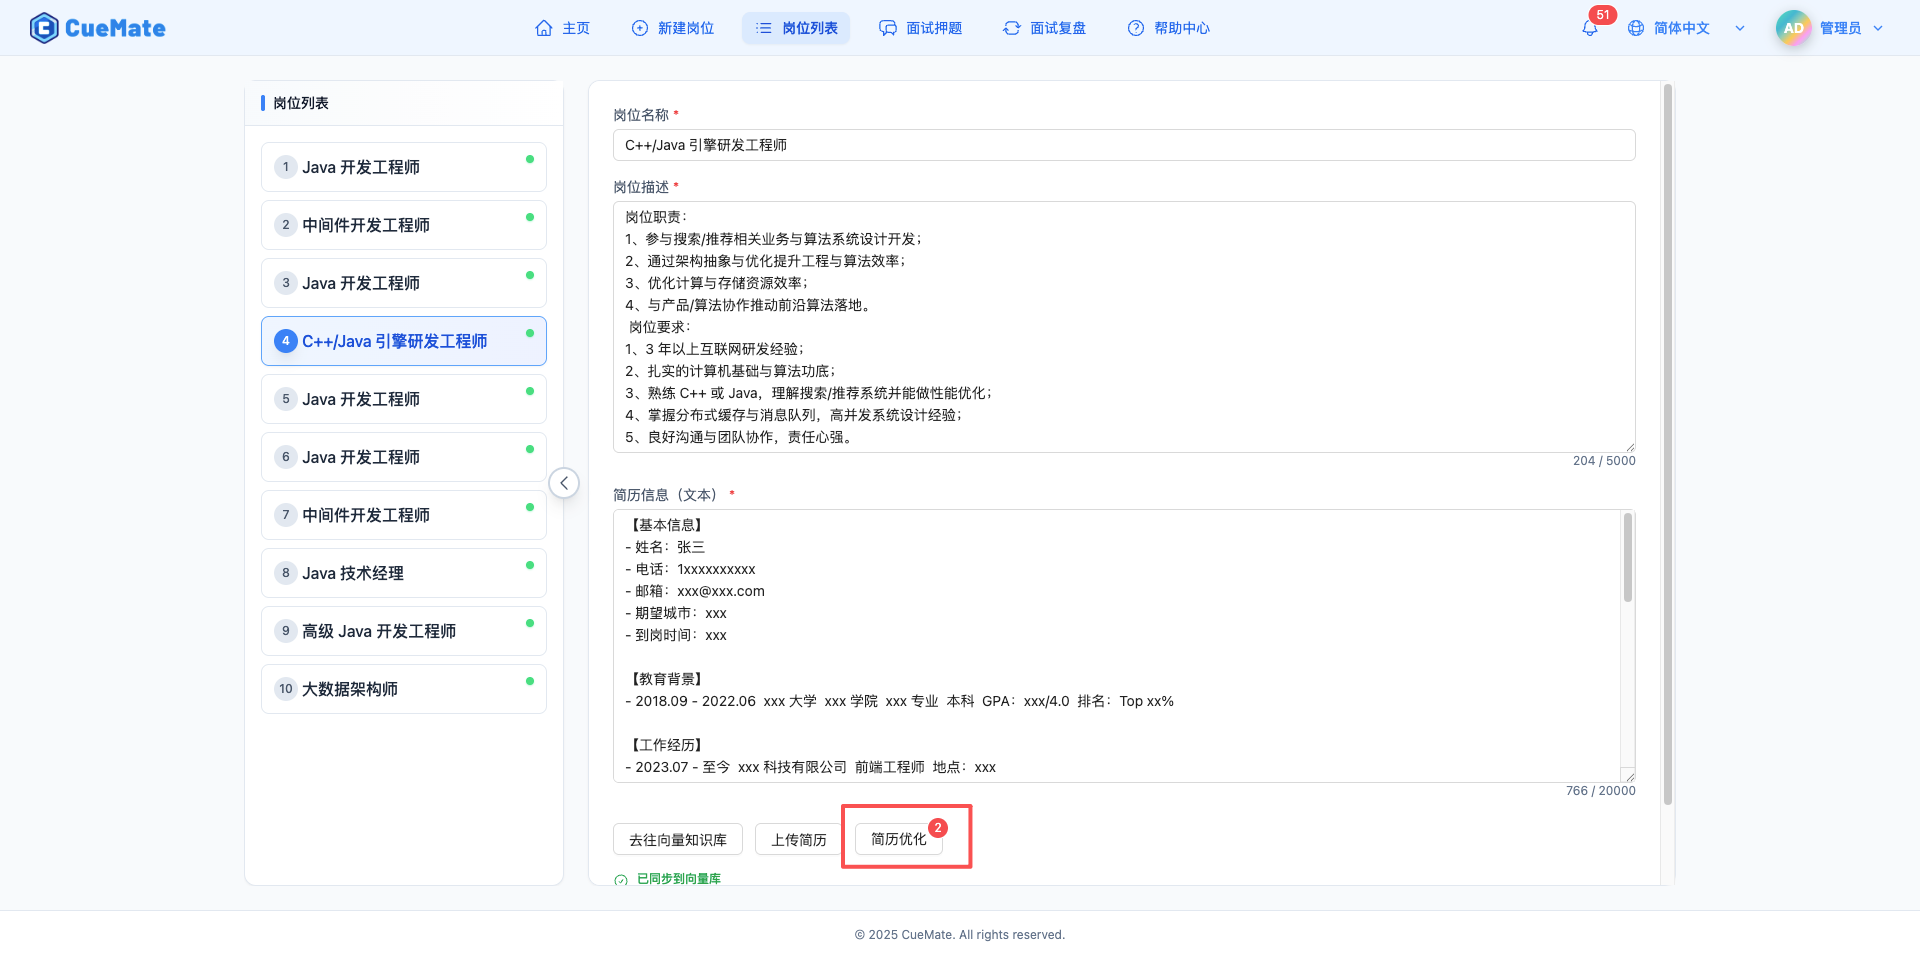The height and width of the screenshot is (958, 1920).
Task: Open the 主页 menu item
Action: tap(563, 28)
